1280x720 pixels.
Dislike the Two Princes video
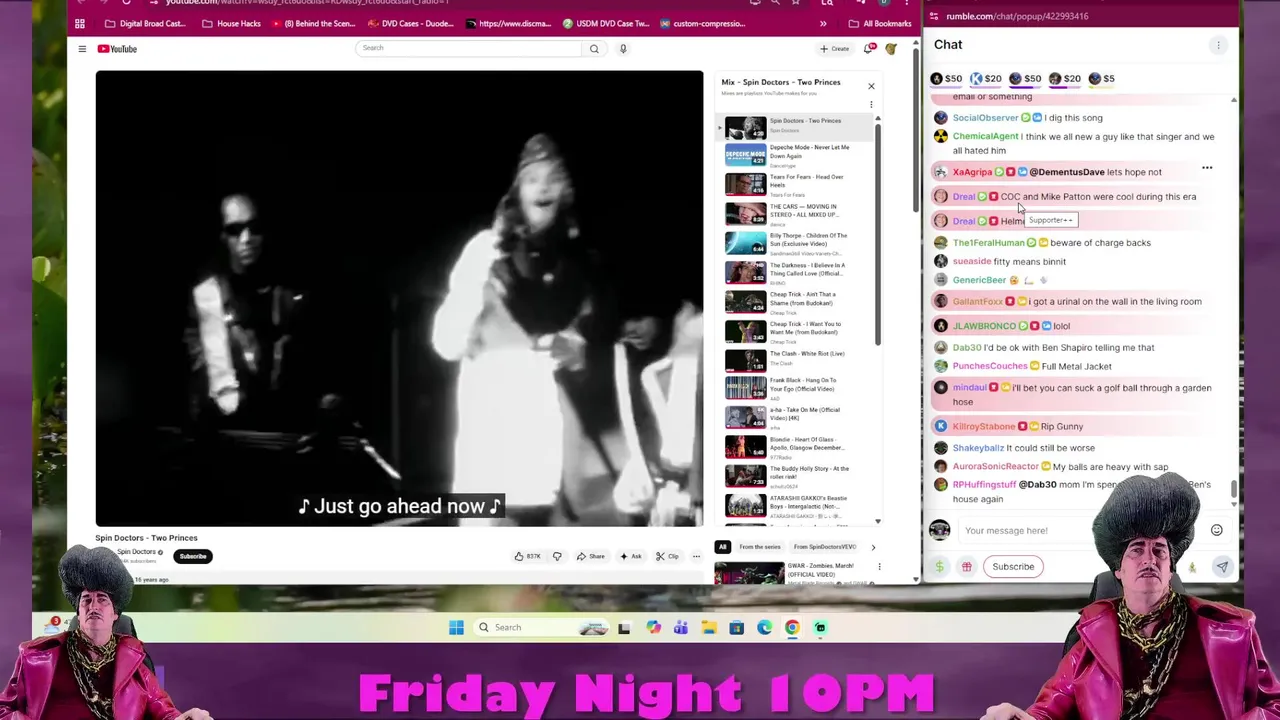pos(557,556)
